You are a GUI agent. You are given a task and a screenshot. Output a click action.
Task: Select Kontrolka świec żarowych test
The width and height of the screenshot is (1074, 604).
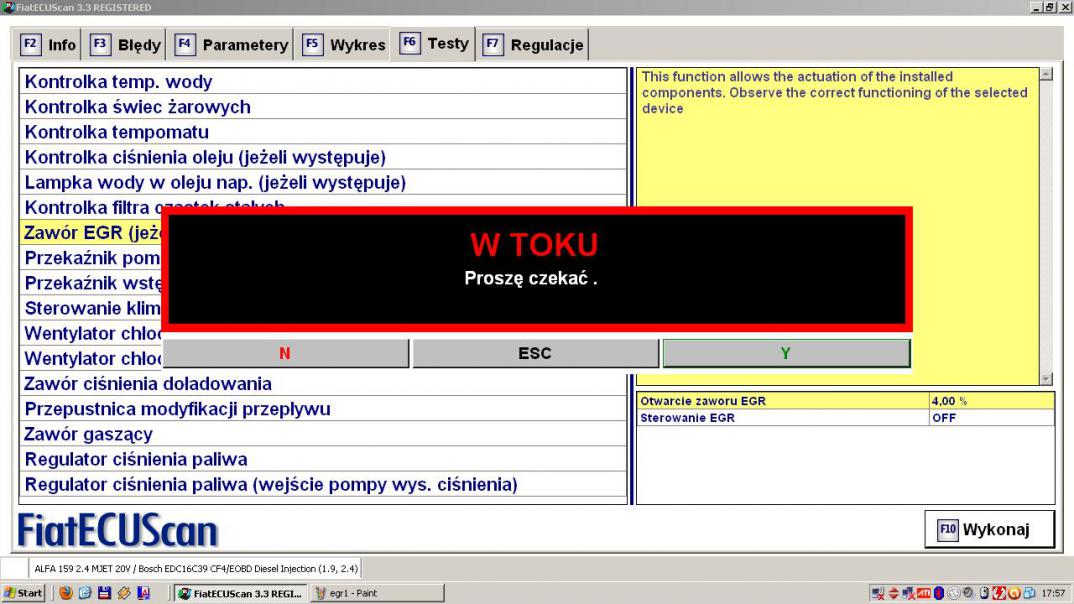coord(323,107)
